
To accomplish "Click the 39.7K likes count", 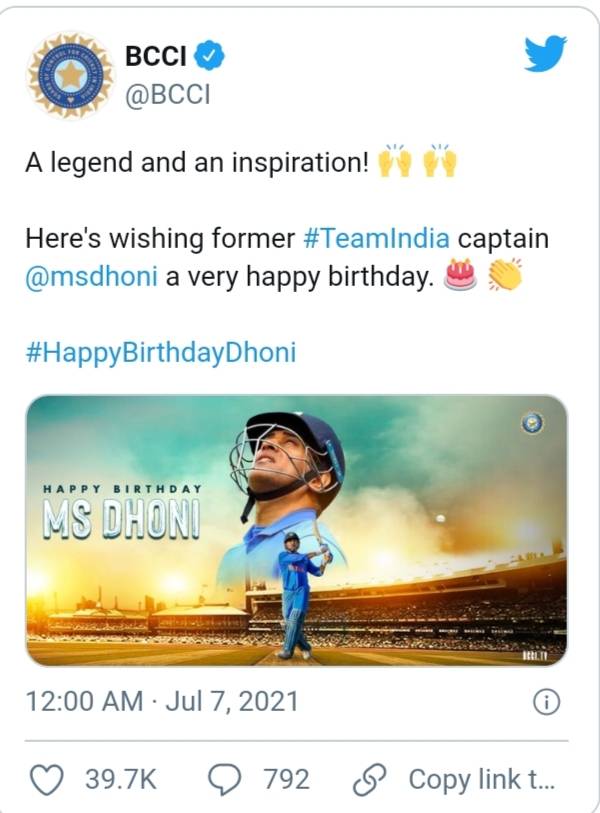I will [120, 779].
